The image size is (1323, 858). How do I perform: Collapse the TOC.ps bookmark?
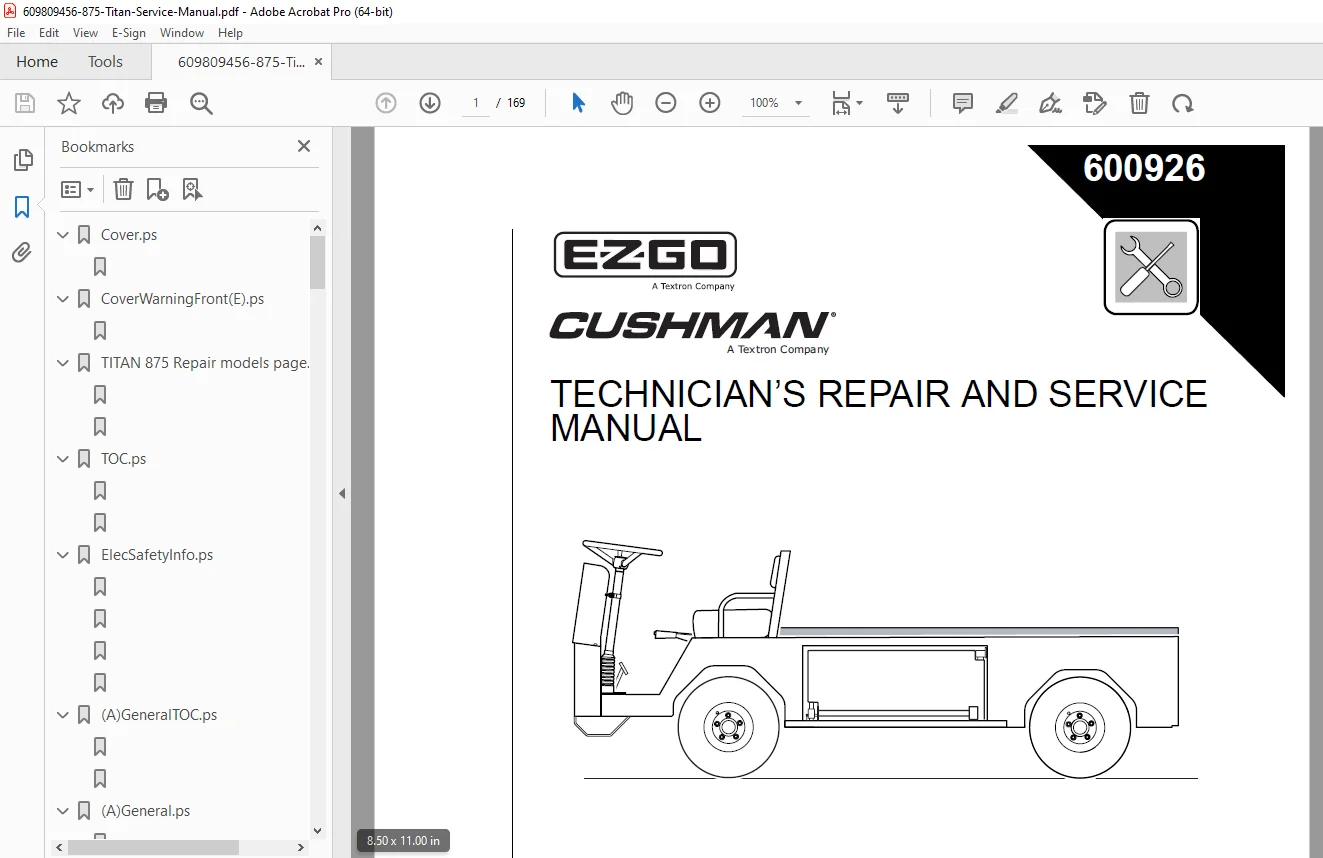[63, 459]
